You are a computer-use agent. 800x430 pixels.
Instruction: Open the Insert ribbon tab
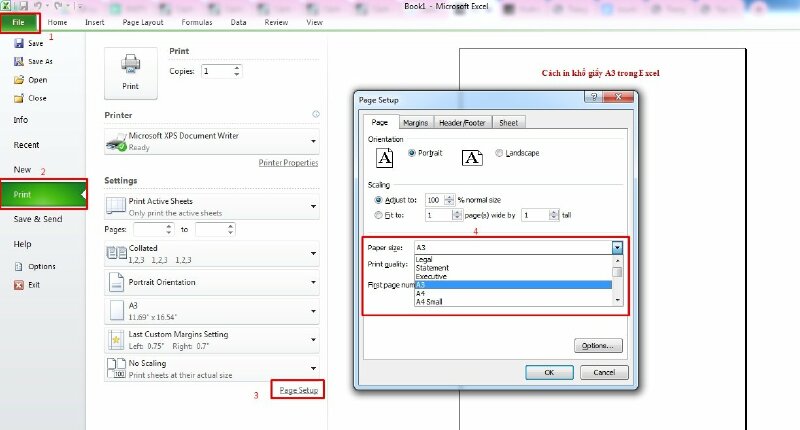click(x=94, y=22)
